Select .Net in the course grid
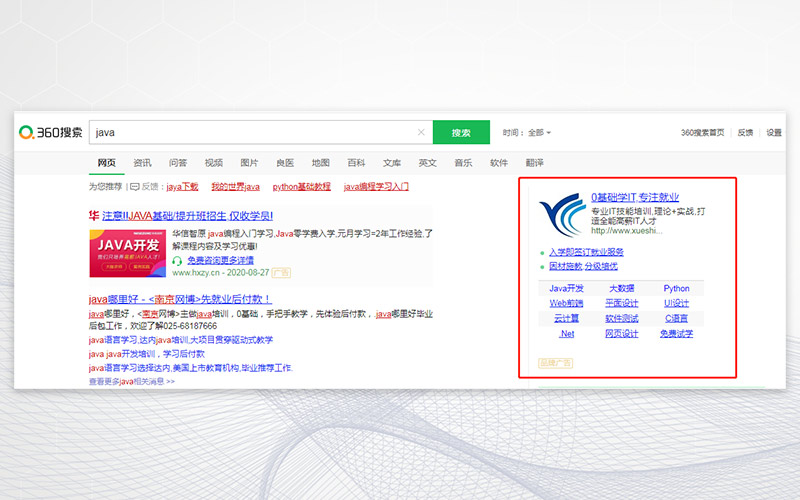The height and width of the screenshot is (500, 800). 566,334
